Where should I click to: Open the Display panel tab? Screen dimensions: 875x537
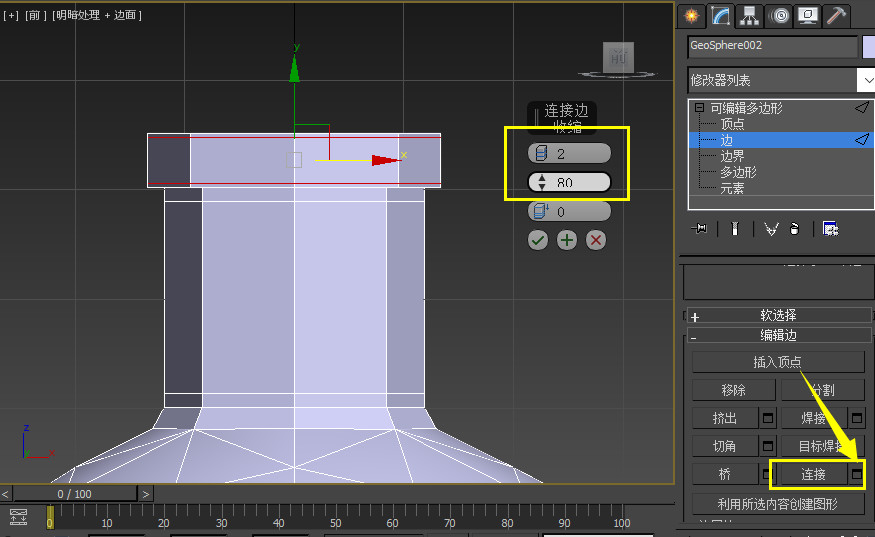click(807, 15)
